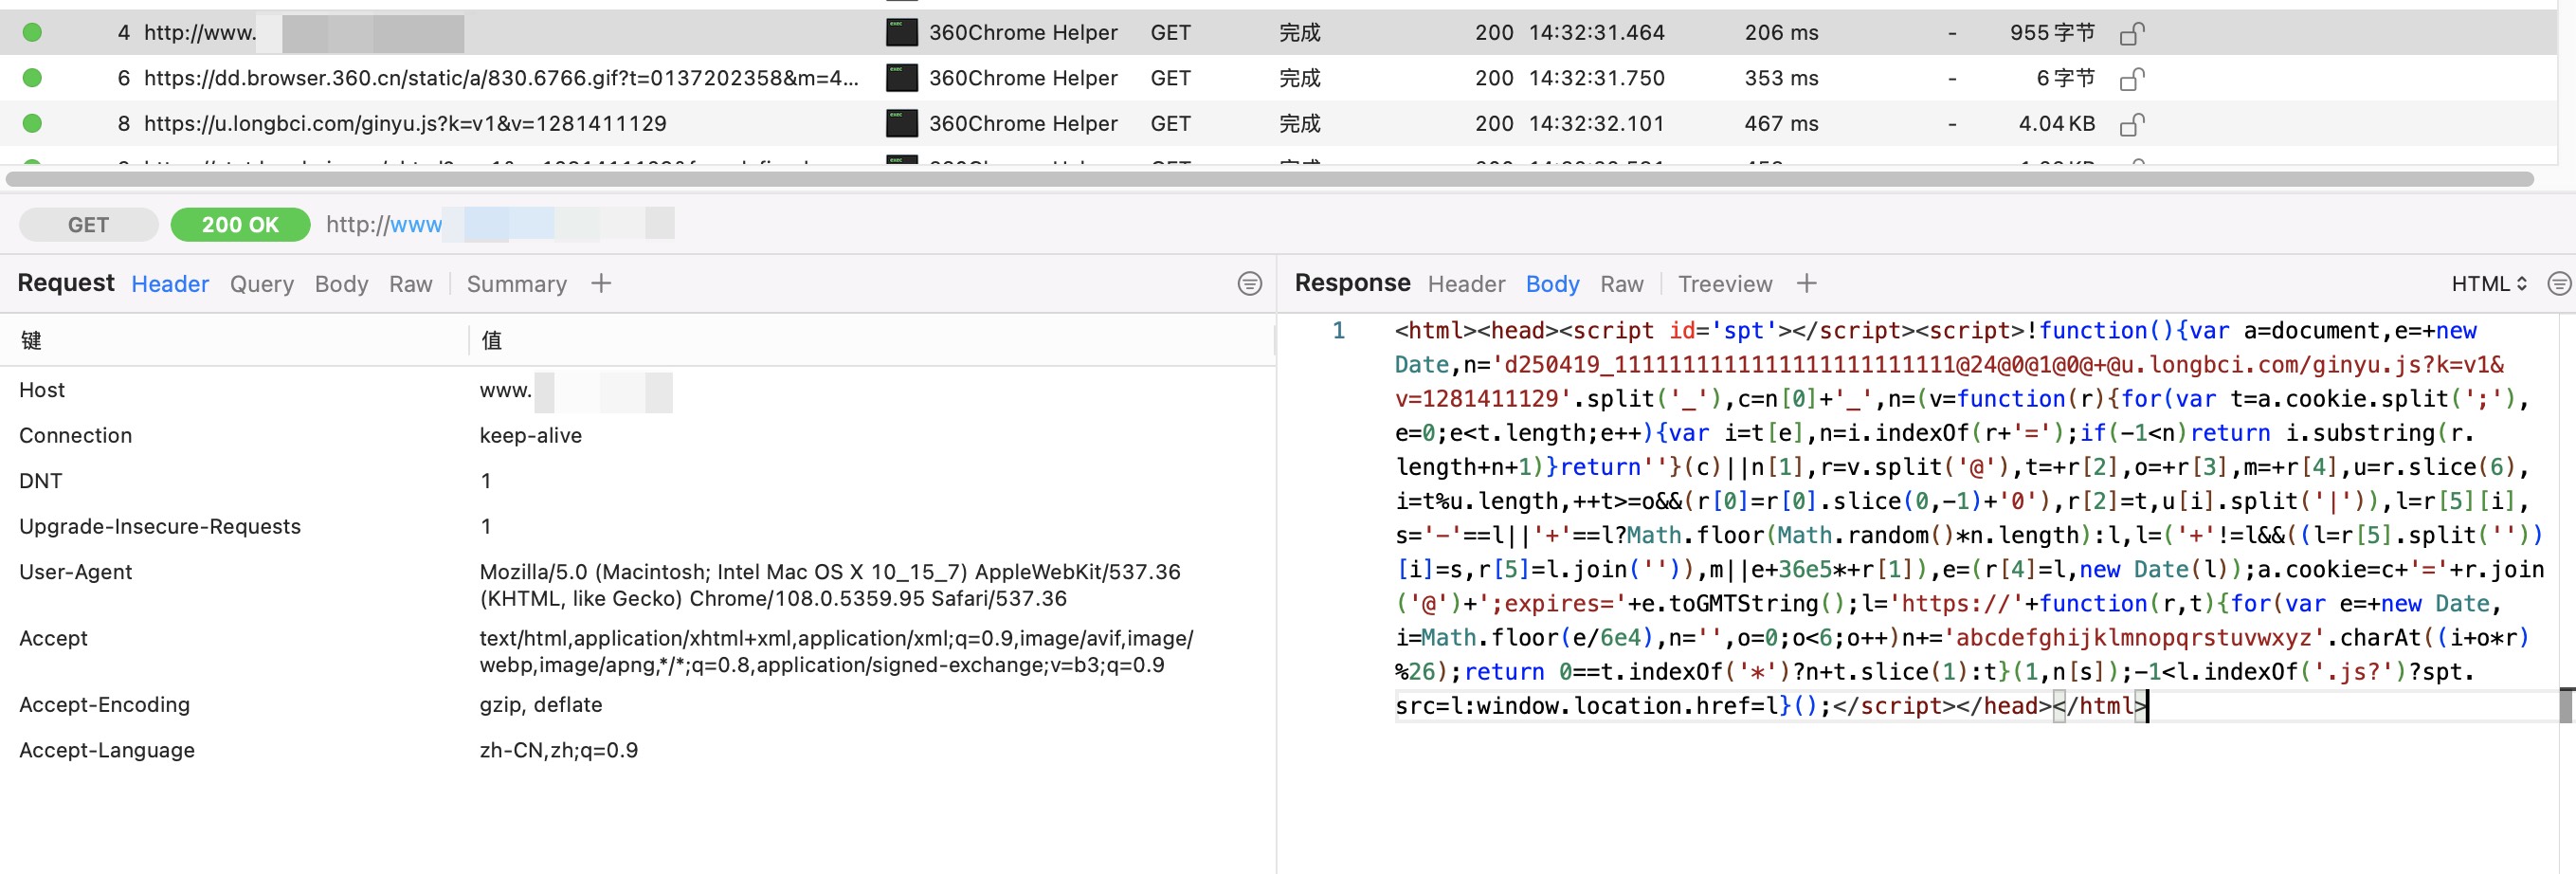The width and height of the screenshot is (2576, 874).
Task: Click the 200 OK status badge
Action: click(240, 225)
